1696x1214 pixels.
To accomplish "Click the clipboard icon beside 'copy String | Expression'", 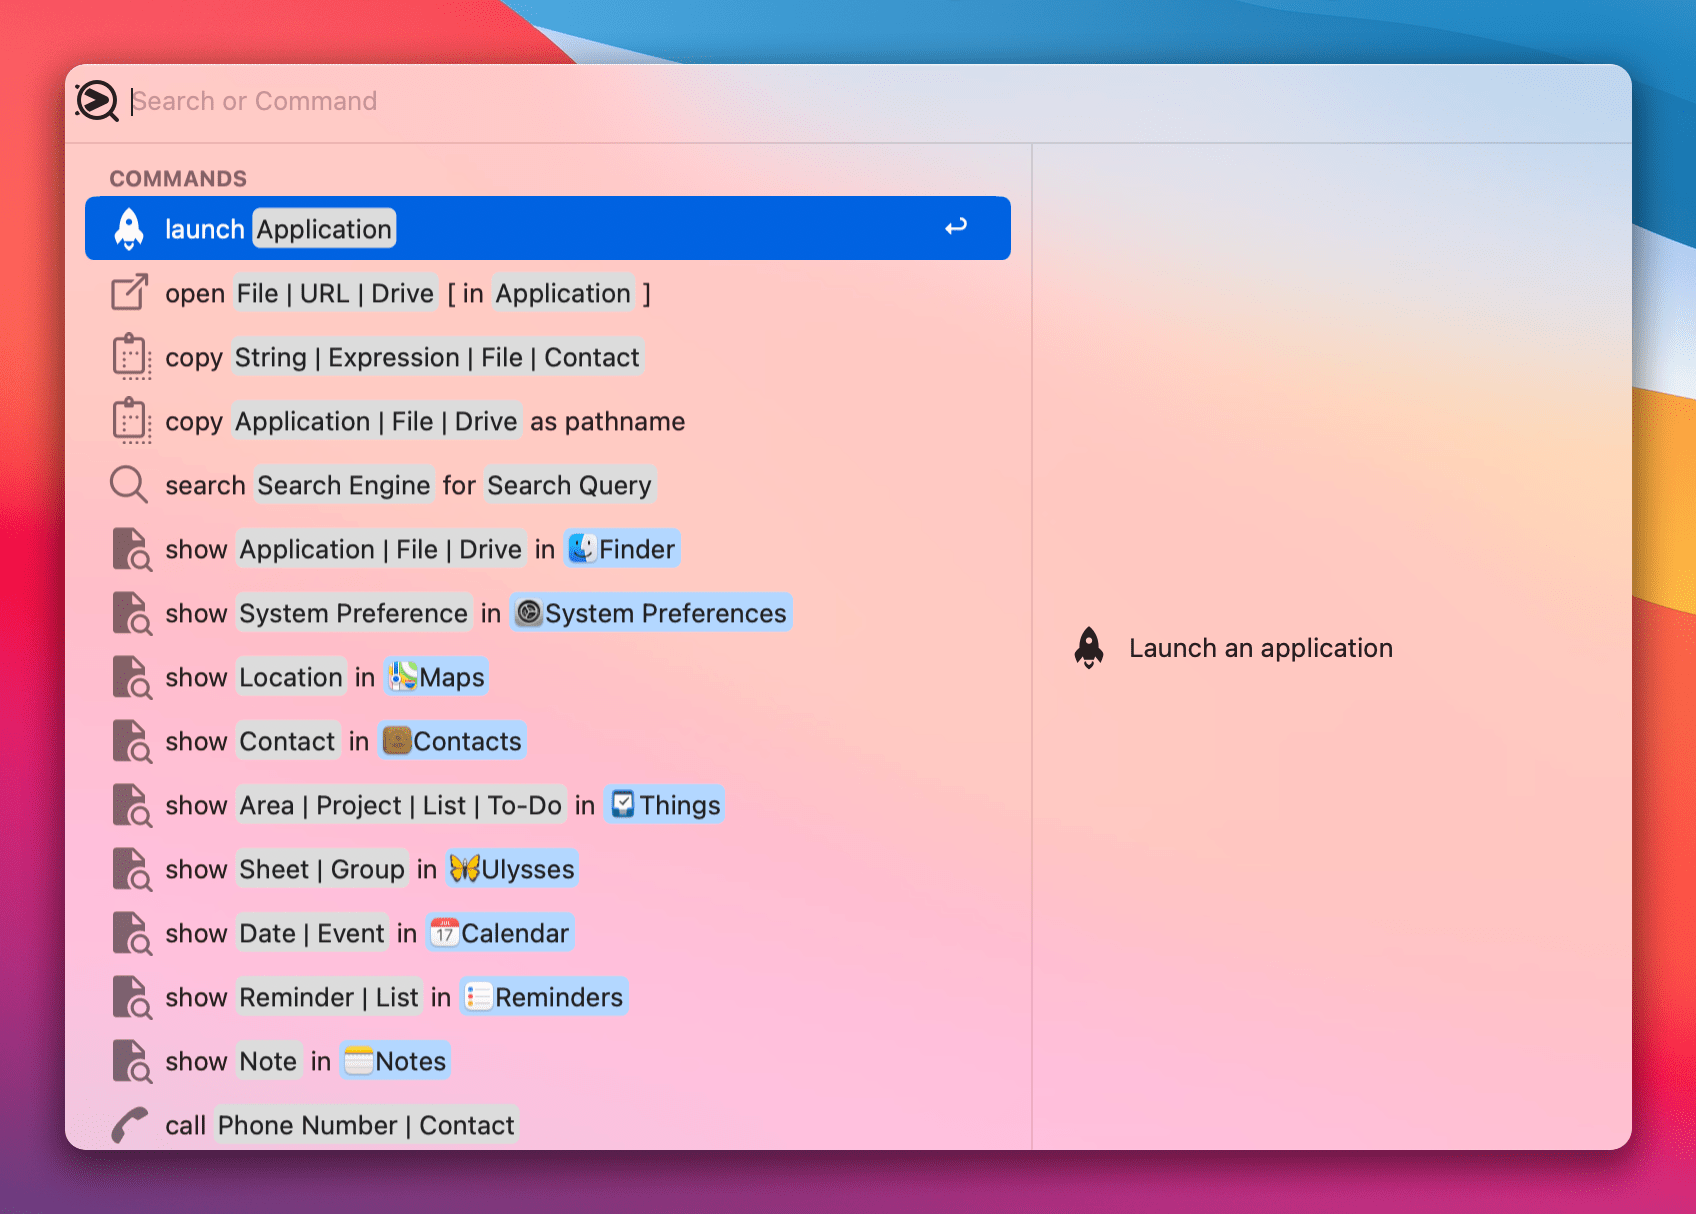I will pos(131,357).
